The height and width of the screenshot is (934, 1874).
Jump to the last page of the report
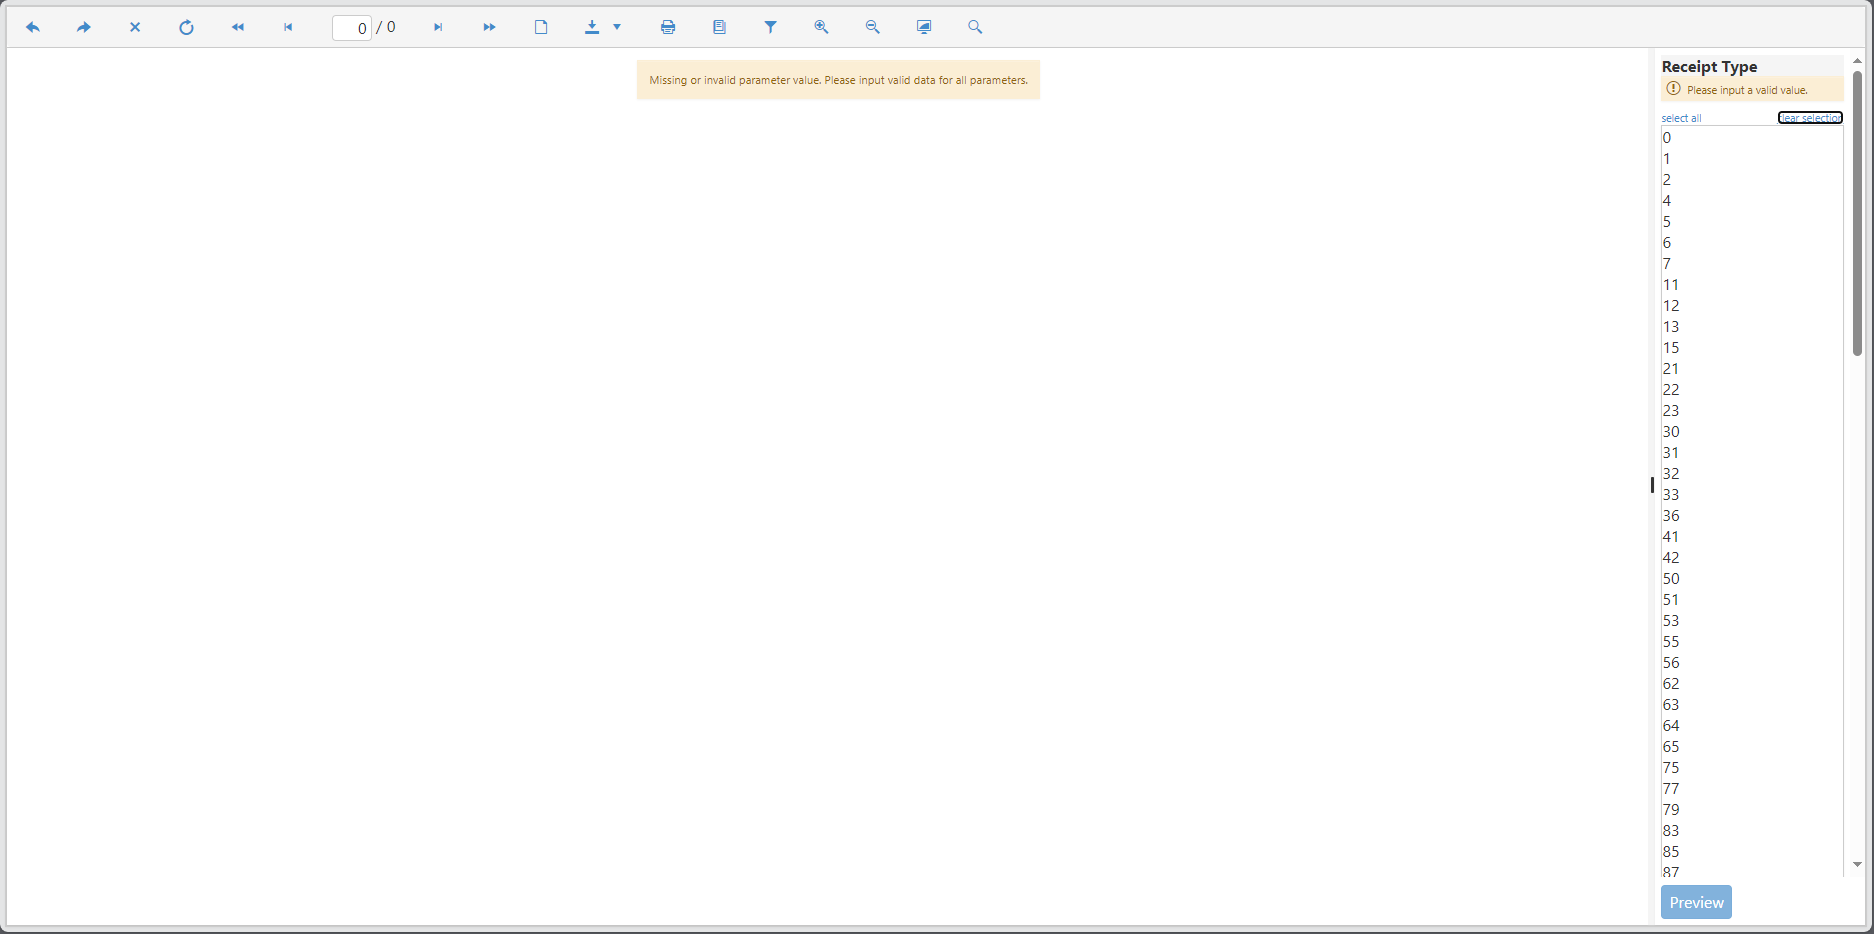pyautogui.click(x=489, y=28)
